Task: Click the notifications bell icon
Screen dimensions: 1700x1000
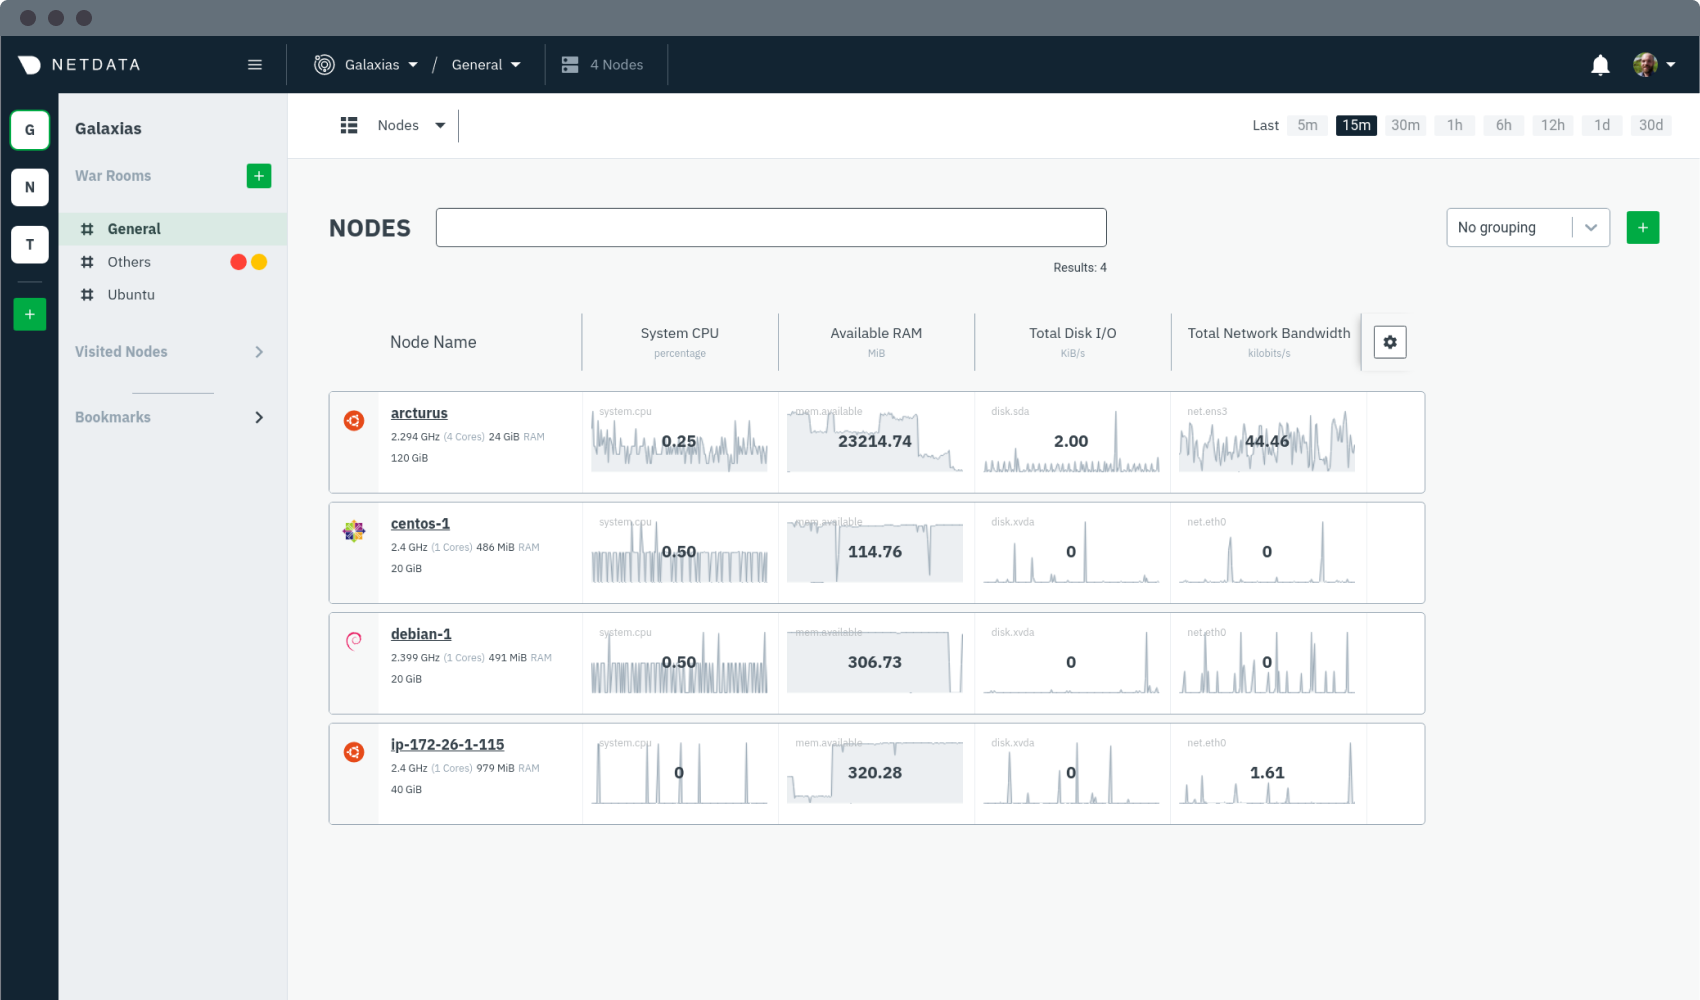Action: coord(1600,65)
